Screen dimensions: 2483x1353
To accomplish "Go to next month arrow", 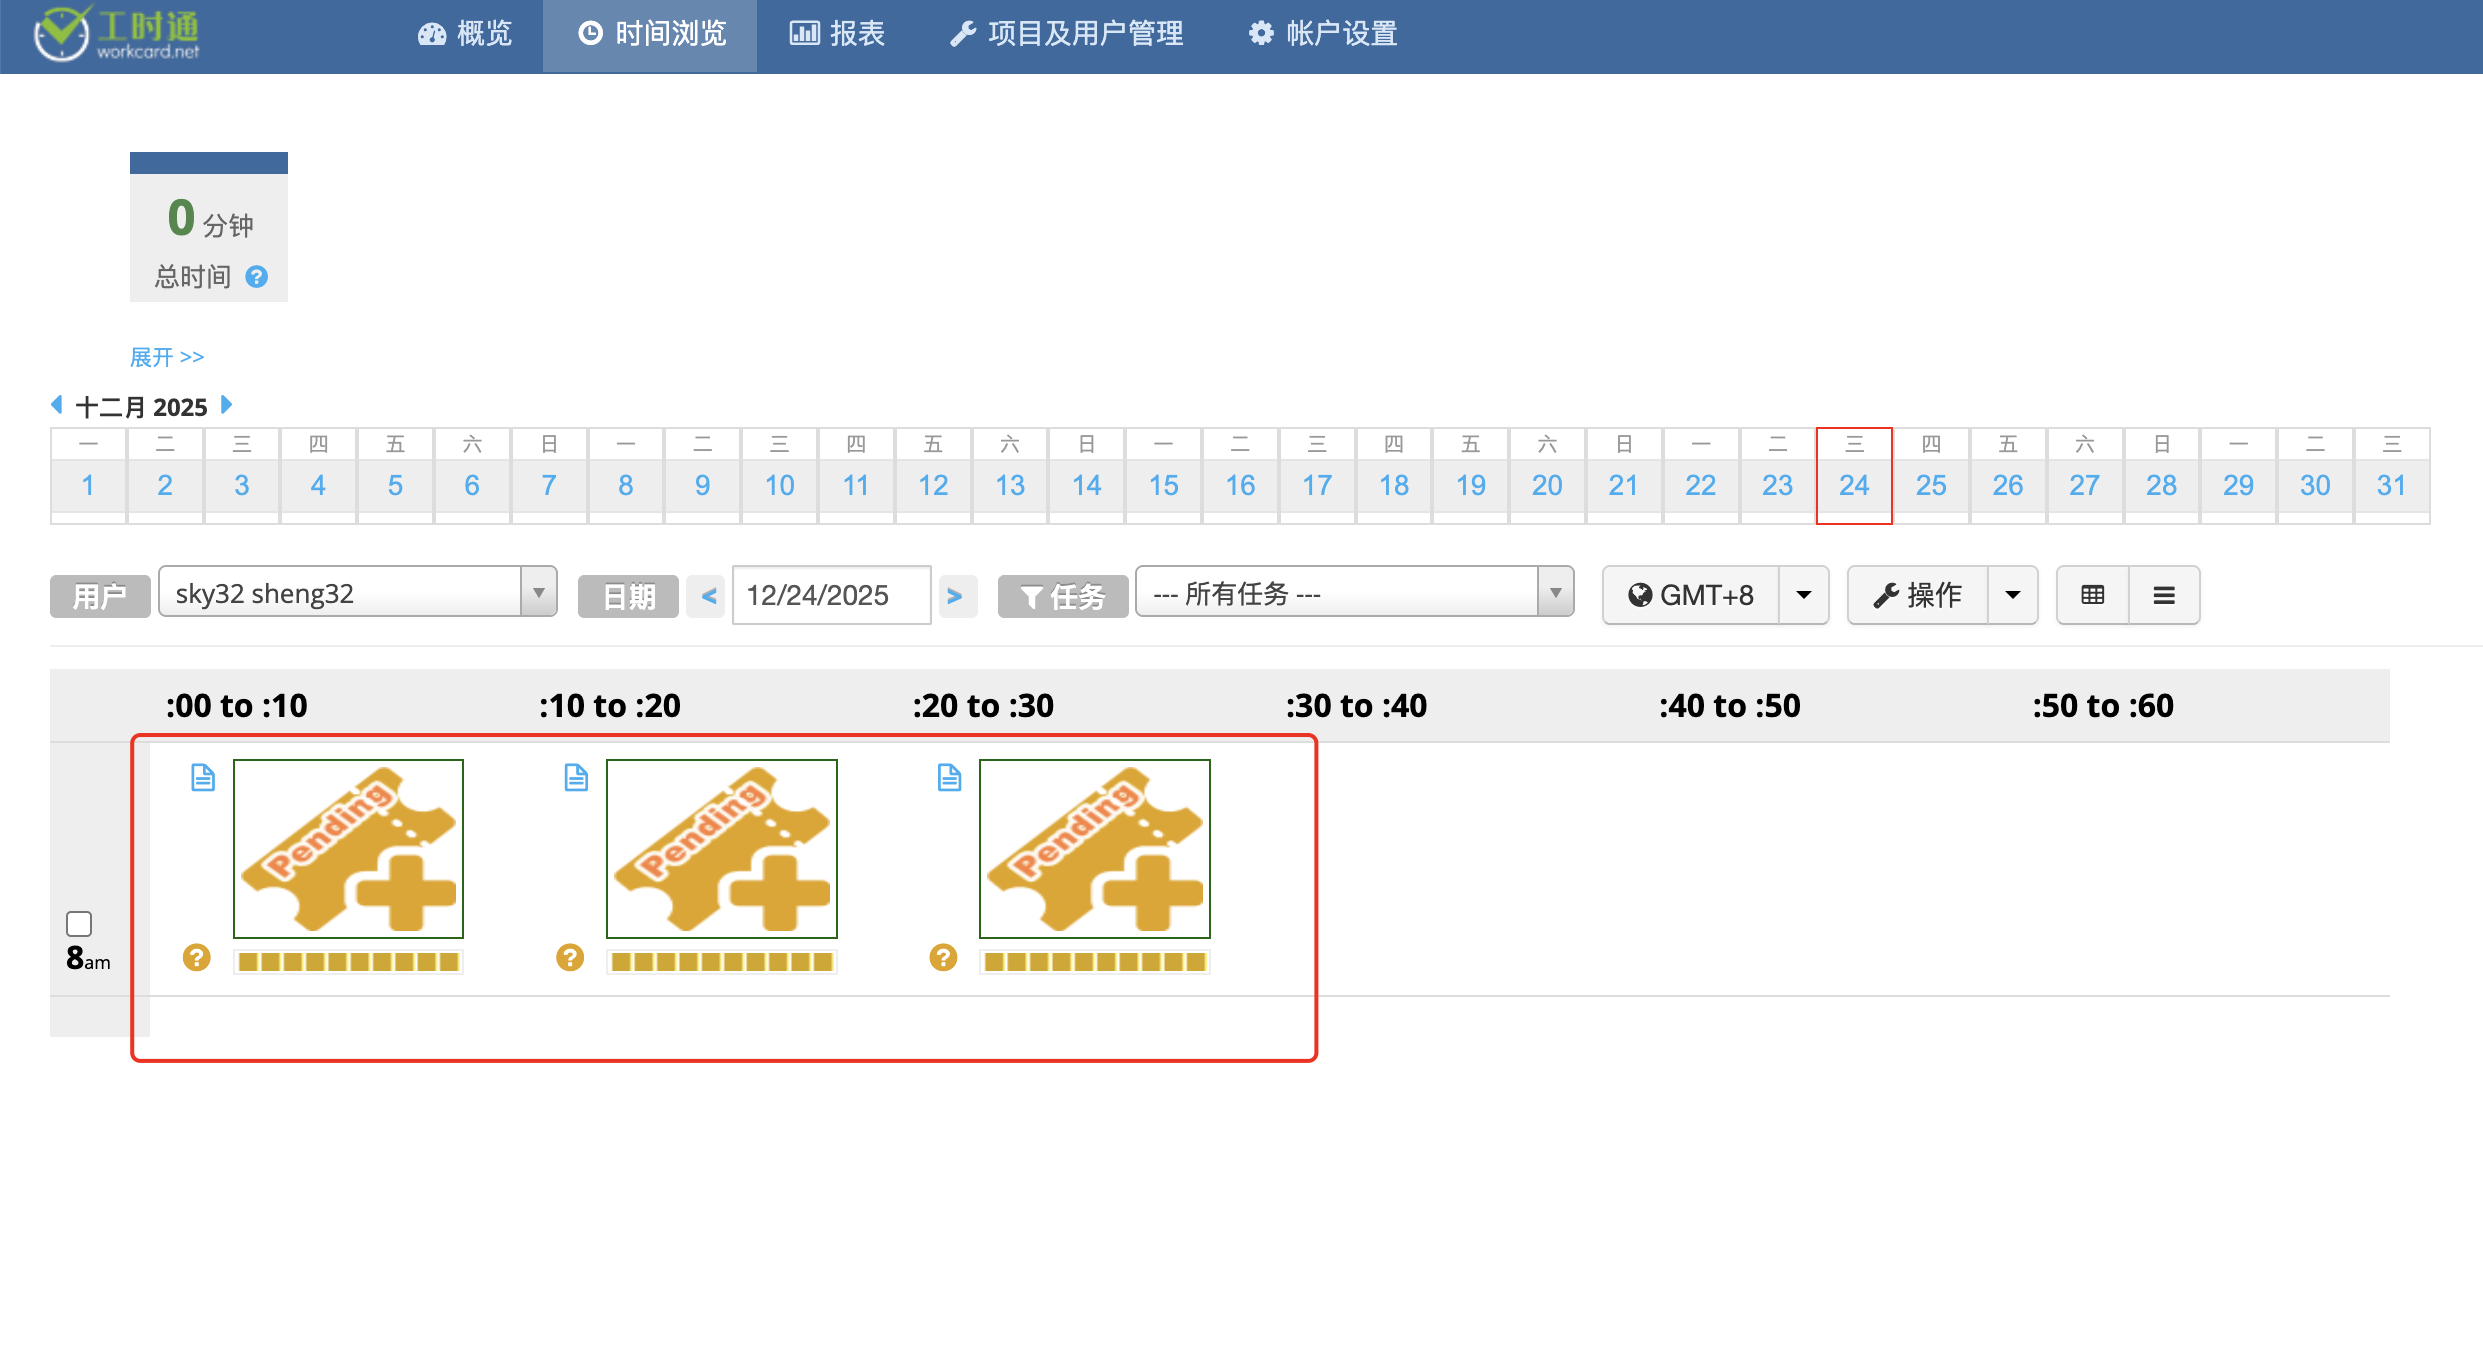I will tap(226, 404).
